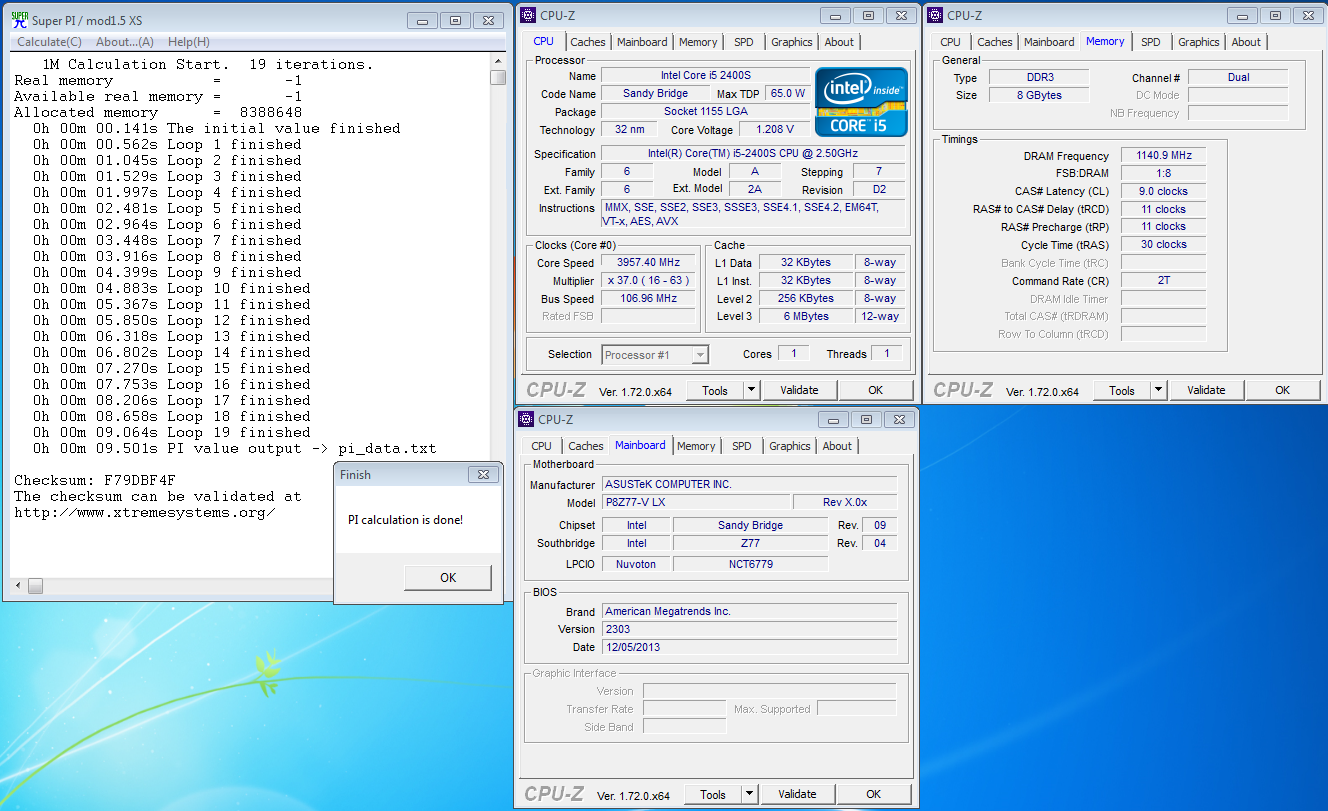Switch to Memory tab in CPU window
Viewport: 1328px width, 811px height.
pyautogui.click(x=698, y=42)
